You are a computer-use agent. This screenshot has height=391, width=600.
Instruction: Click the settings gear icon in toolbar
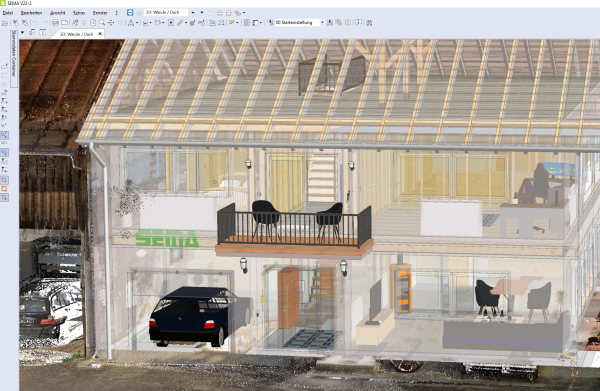(348, 23)
